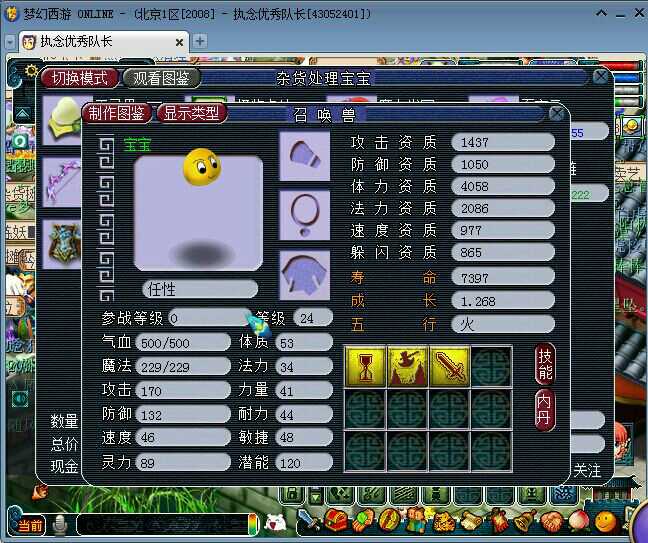
Task: Click the orange fan shell icon
Action: click(x=552, y=521)
